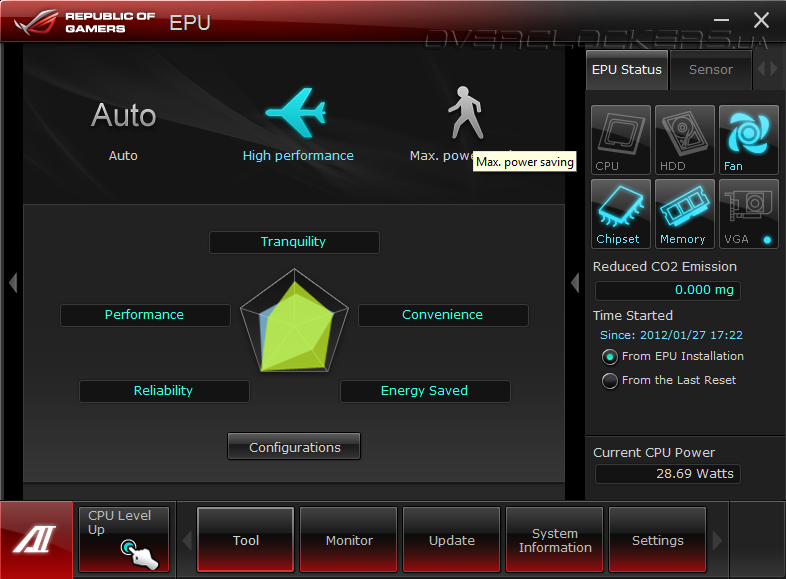Collapse the left panel with arrow
Viewport: 786px width, 579px height.
point(14,283)
